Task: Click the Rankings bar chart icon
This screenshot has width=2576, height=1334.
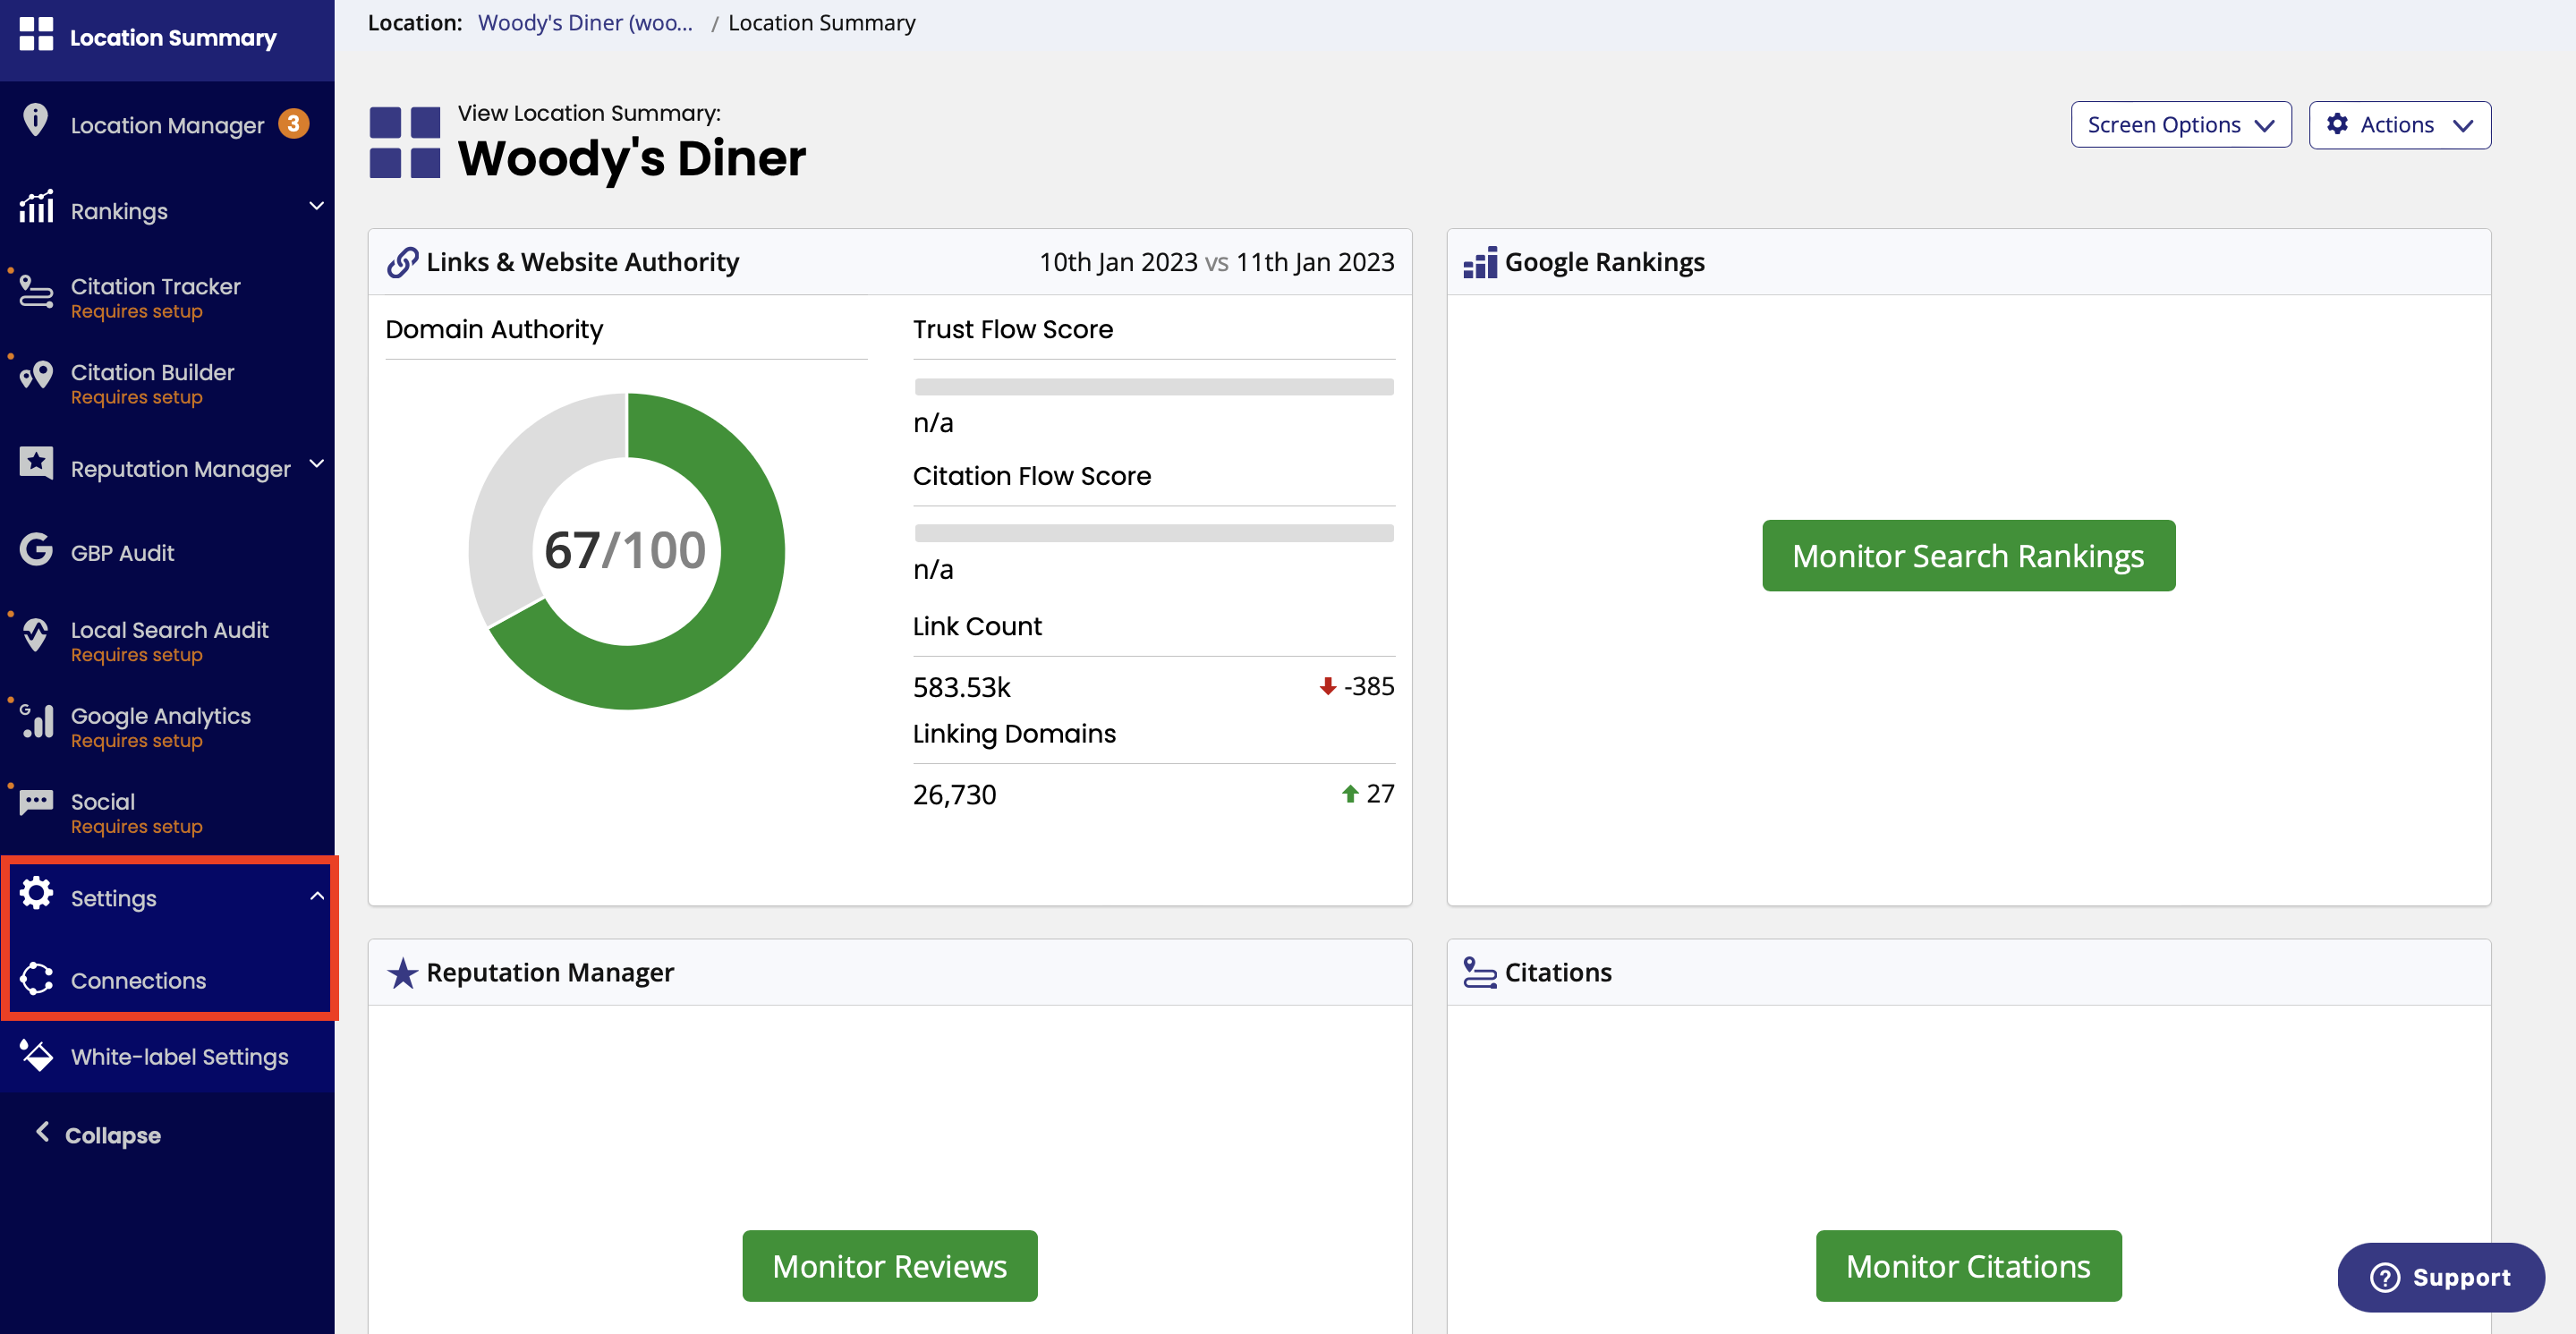Action: pyautogui.click(x=36, y=206)
